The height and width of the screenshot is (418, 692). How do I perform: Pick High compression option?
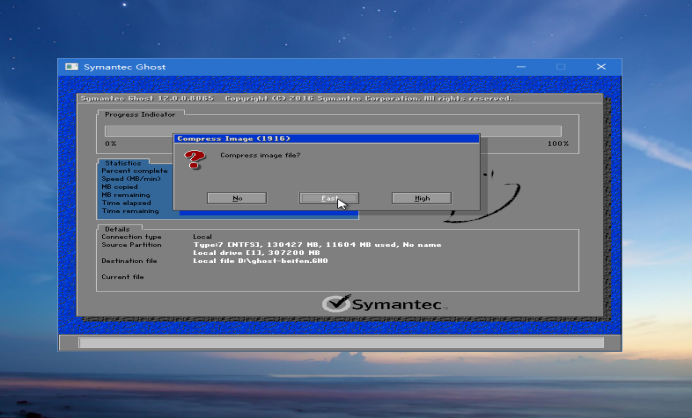[421, 198]
